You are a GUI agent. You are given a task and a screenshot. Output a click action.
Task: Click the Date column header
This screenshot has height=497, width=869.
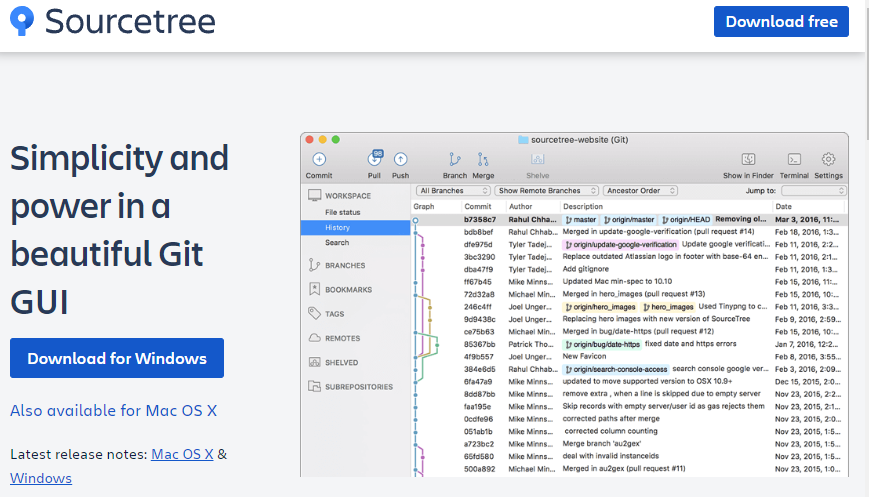[784, 206]
